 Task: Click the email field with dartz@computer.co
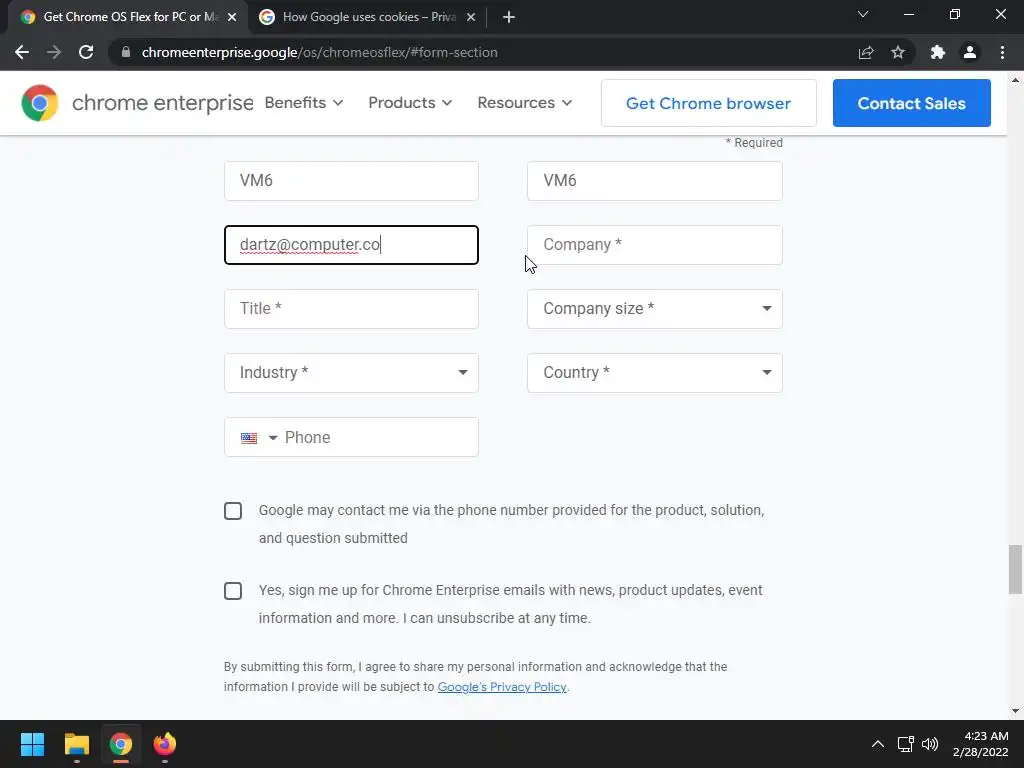click(351, 245)
